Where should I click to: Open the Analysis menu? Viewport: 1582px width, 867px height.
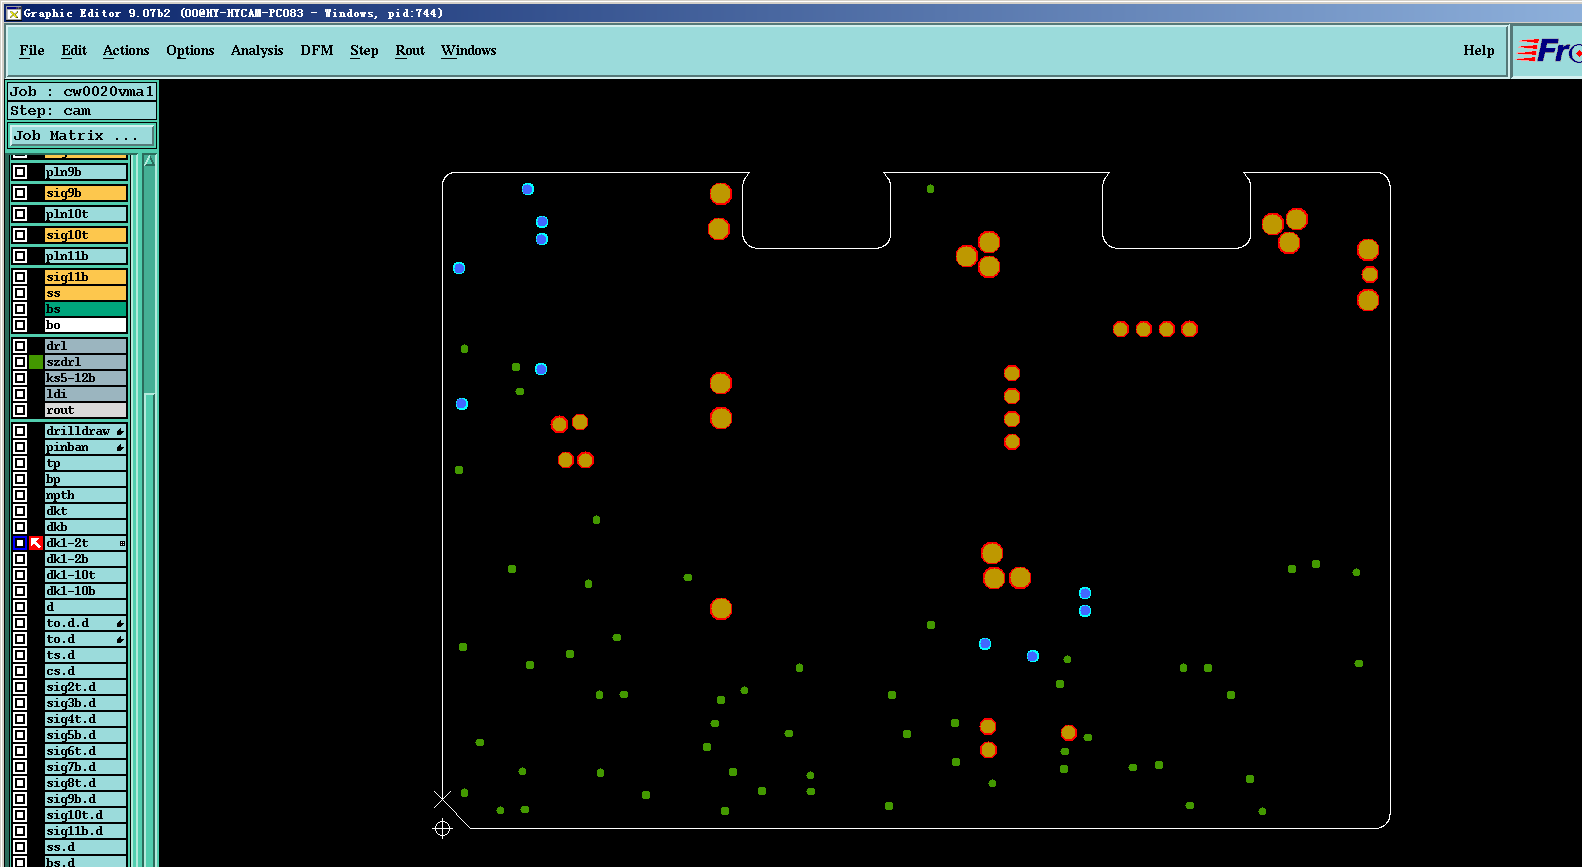(257, 50)
